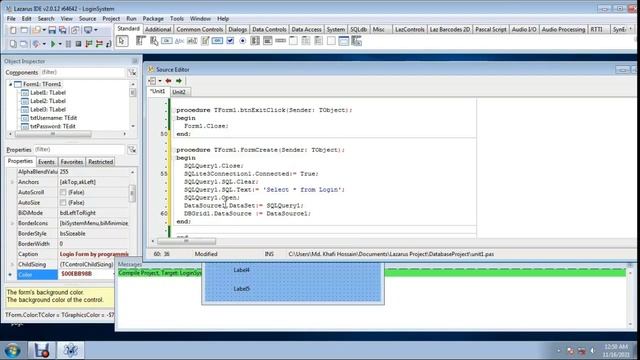Viewport: 640px width, 360px height.
Task: Pick the TMemo component from palette
Action: [x=205, y=41]
